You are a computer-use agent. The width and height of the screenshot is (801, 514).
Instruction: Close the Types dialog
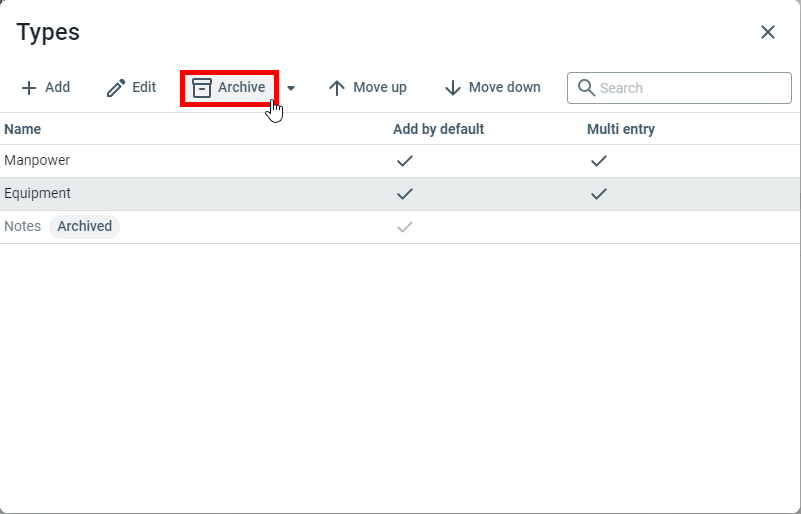[768, 32]
